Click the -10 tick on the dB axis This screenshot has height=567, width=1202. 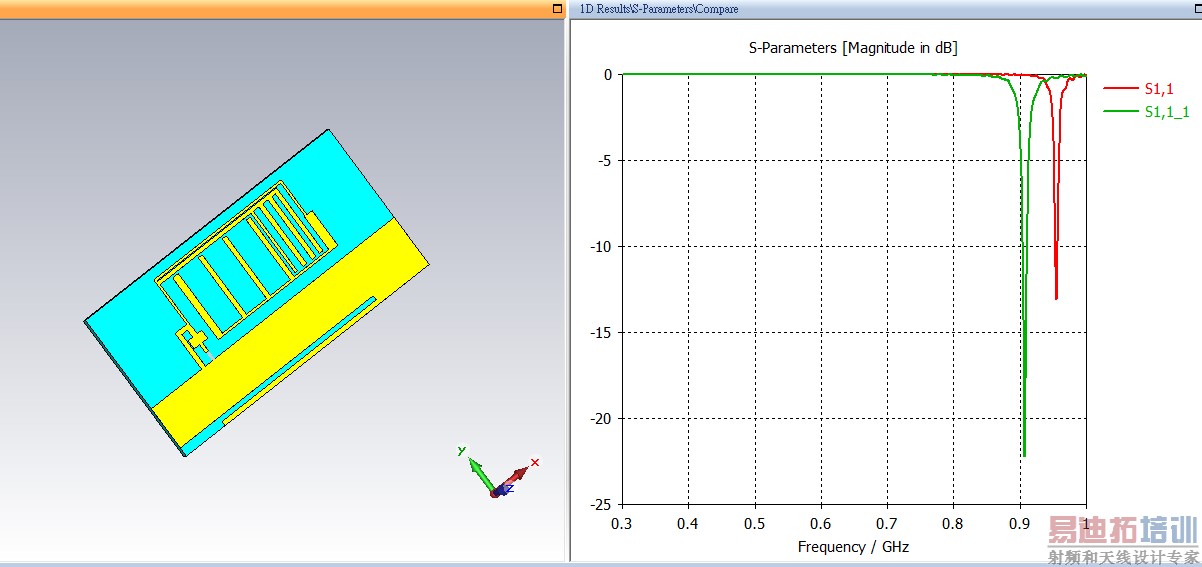click(600, 247)
